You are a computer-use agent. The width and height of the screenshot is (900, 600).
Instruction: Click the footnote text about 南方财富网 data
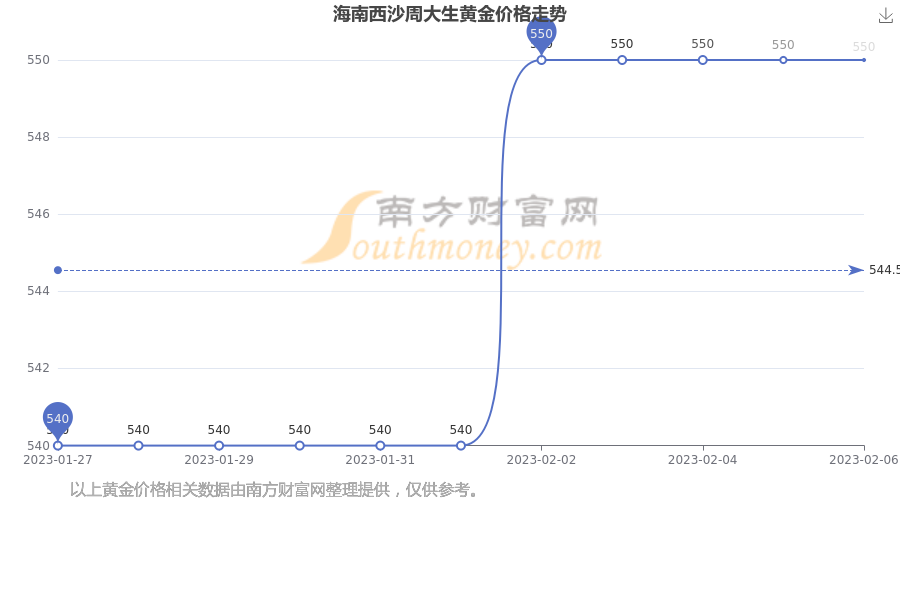274,490
